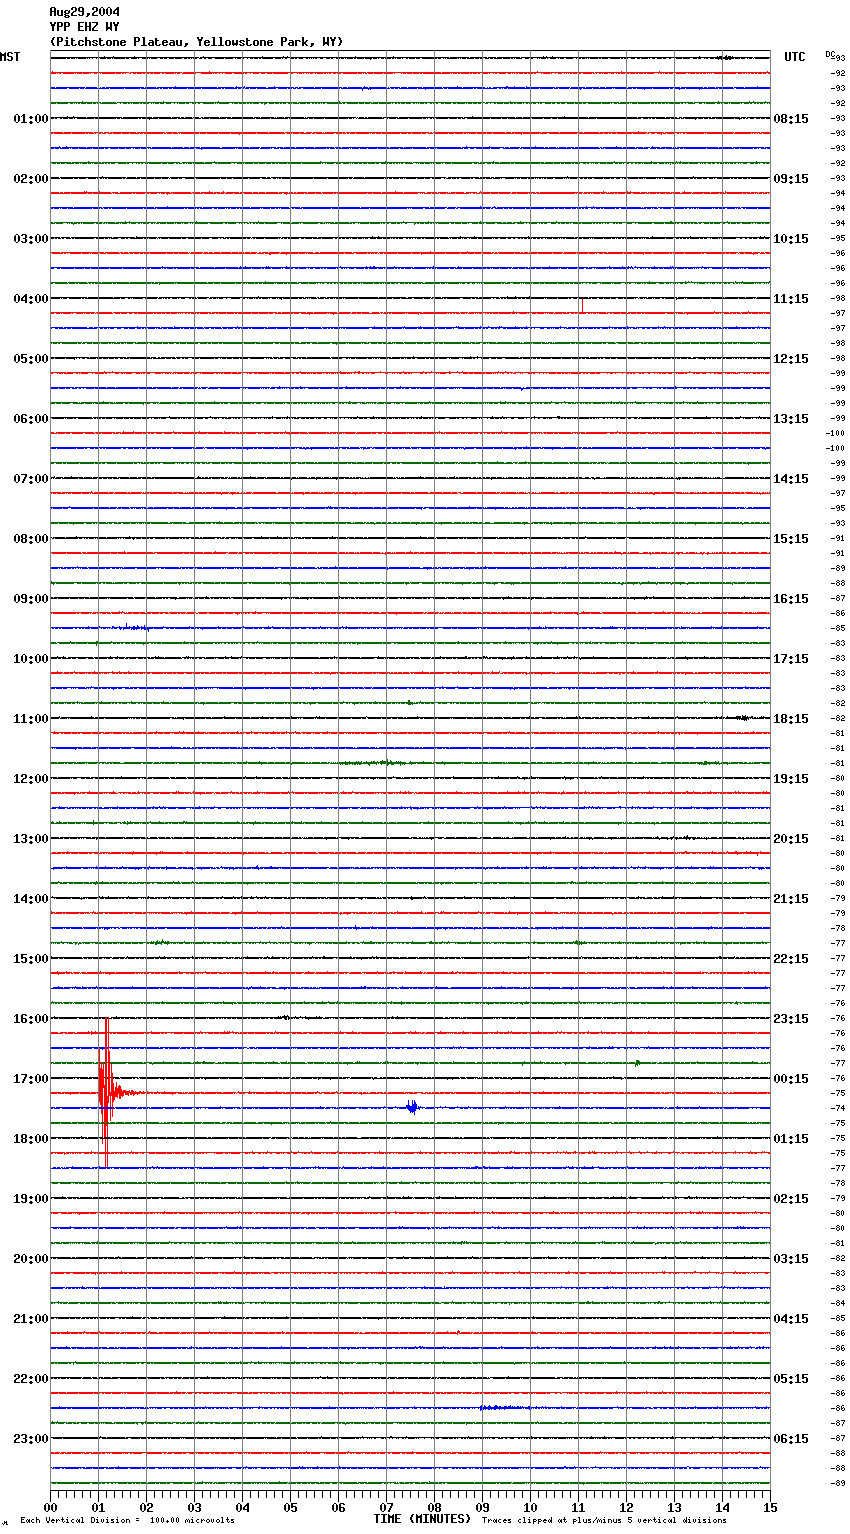Click the 'YPP EHZ WY' station code
Image resolution: width=850 pixels, height=1534 pixels.
pos(84,27)
